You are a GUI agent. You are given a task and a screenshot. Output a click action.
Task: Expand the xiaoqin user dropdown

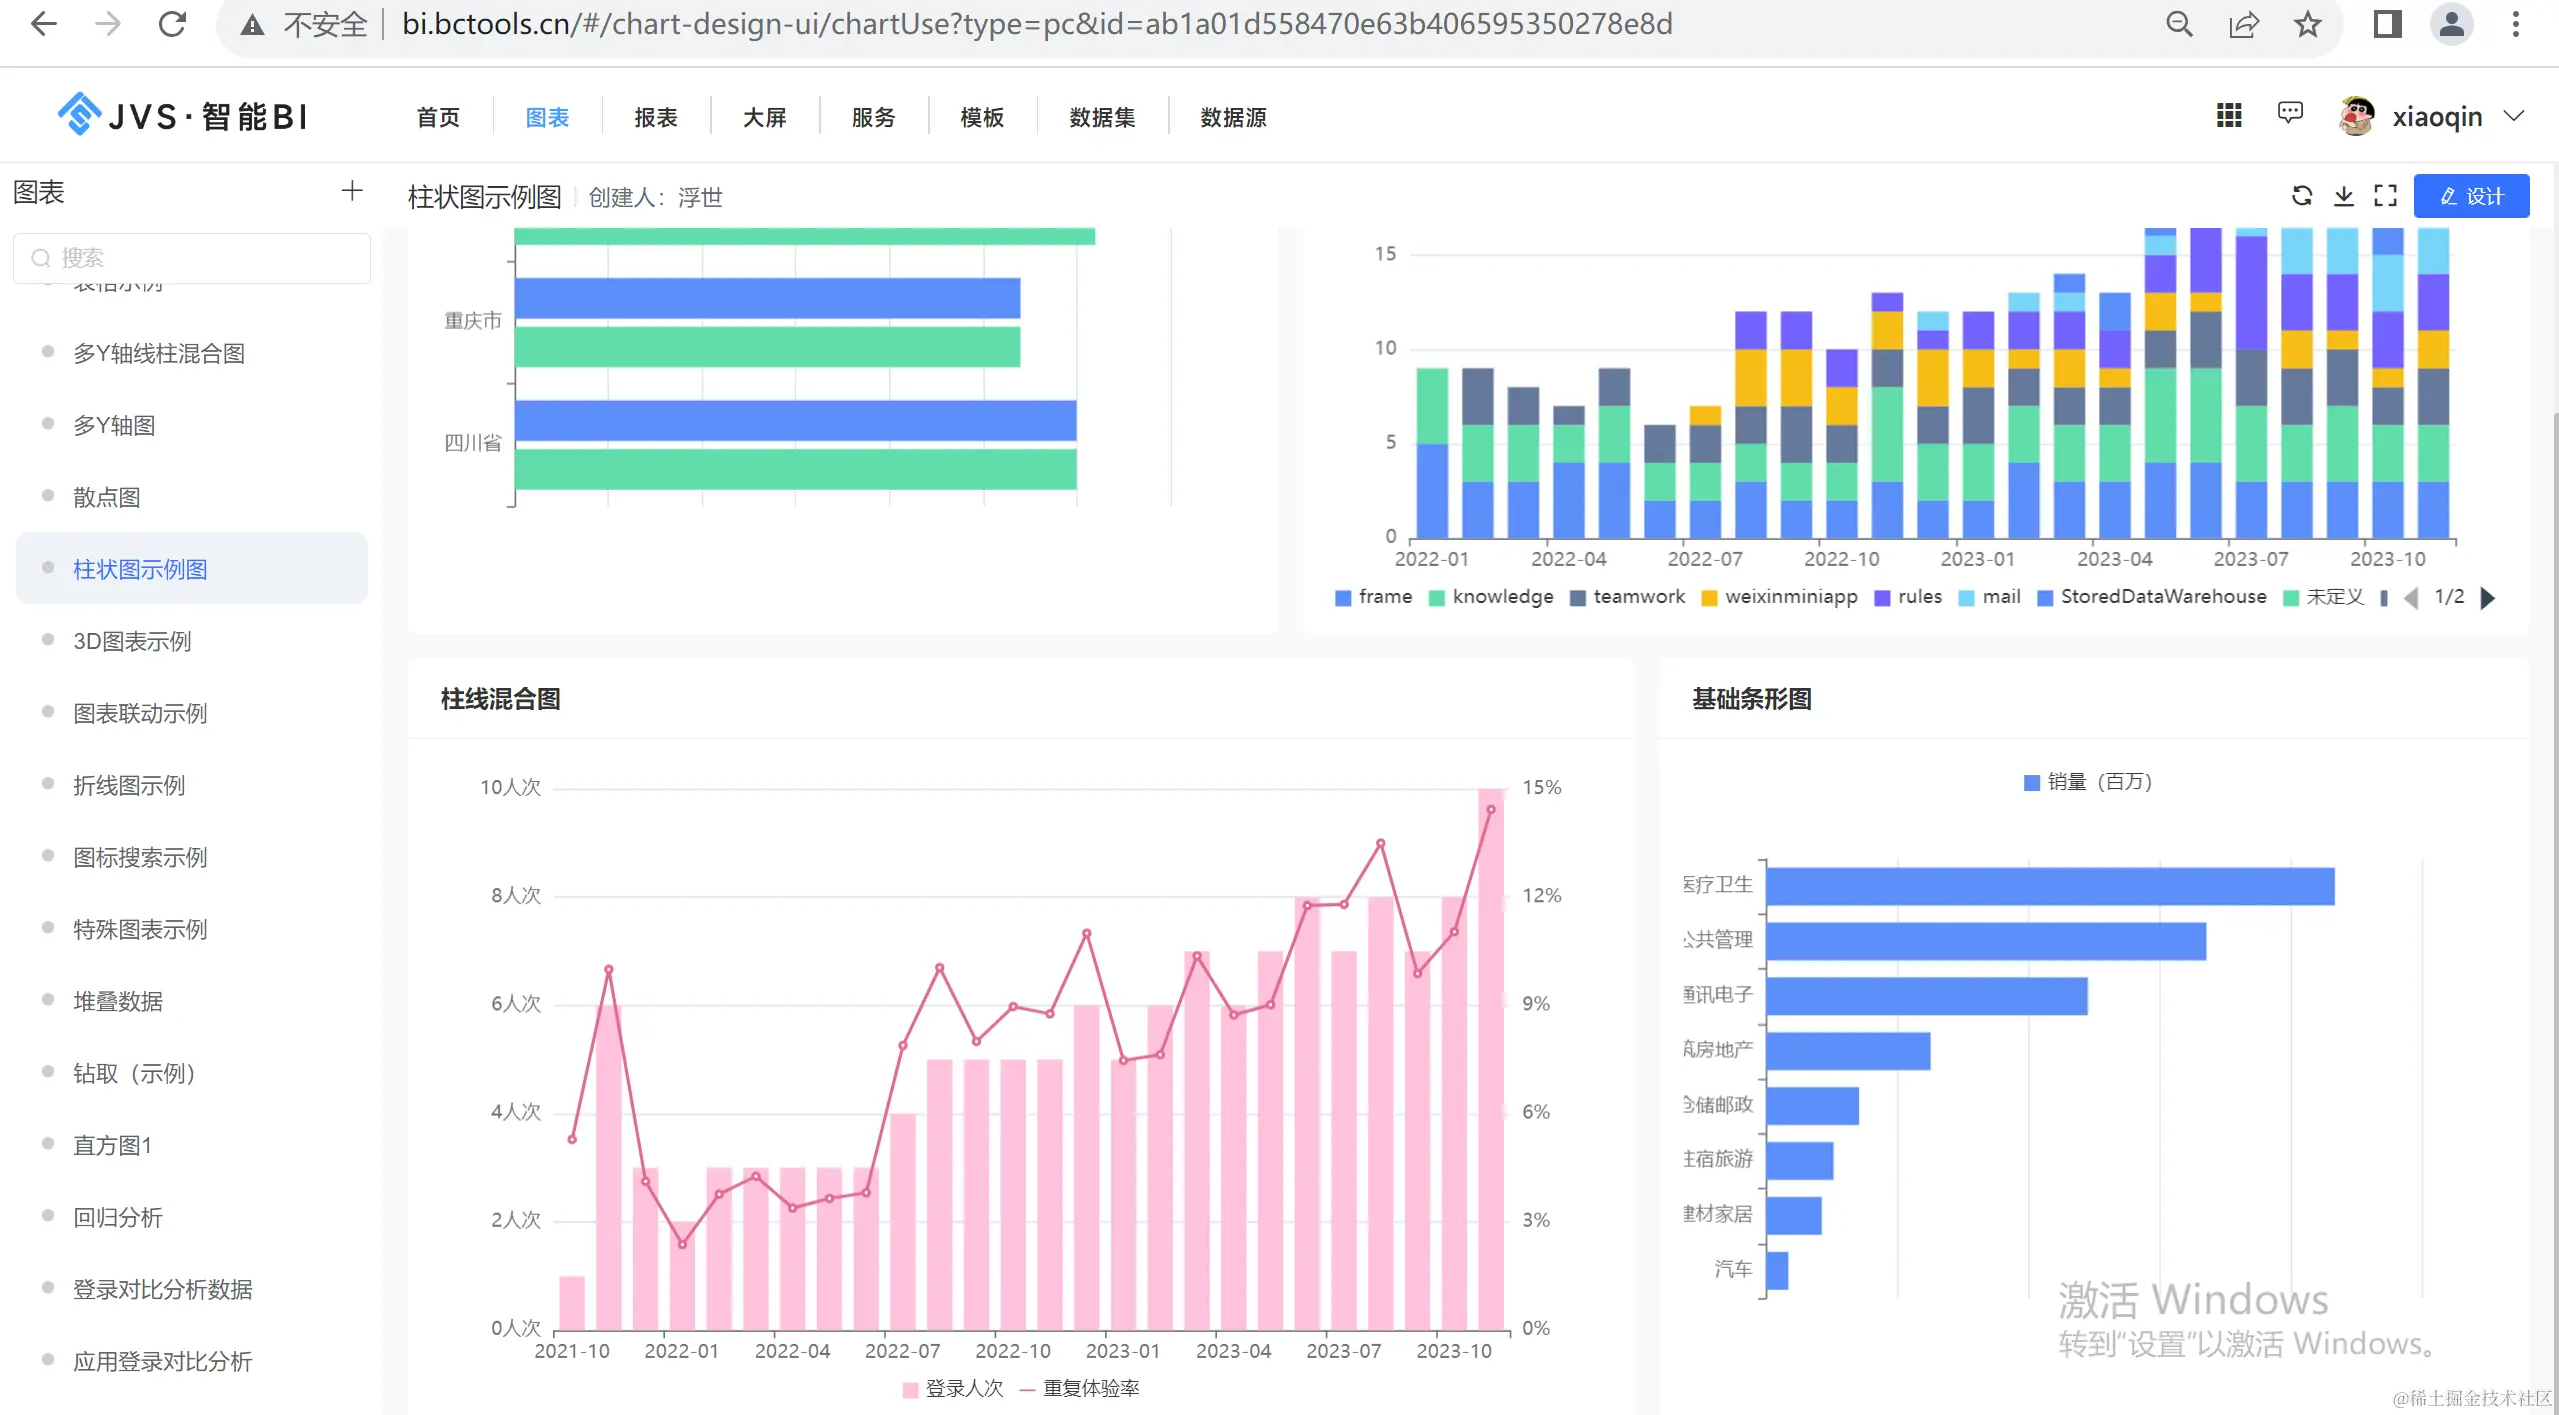tap(2514, 116)
